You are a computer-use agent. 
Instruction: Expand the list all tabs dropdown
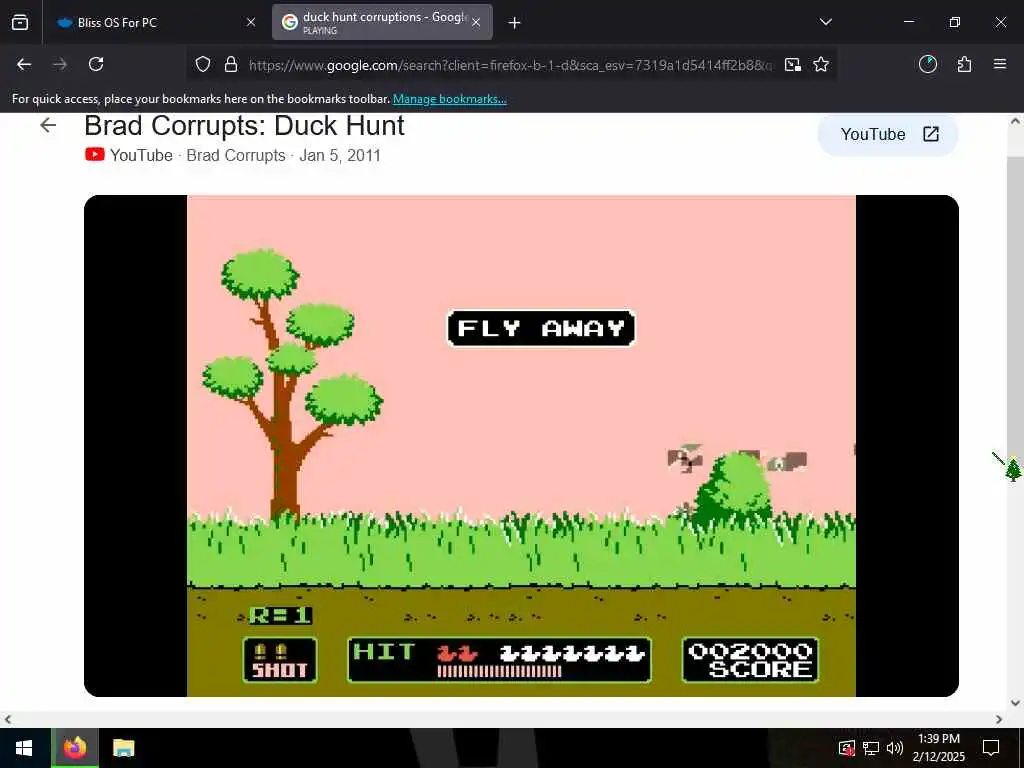click(x=825, y=22)
